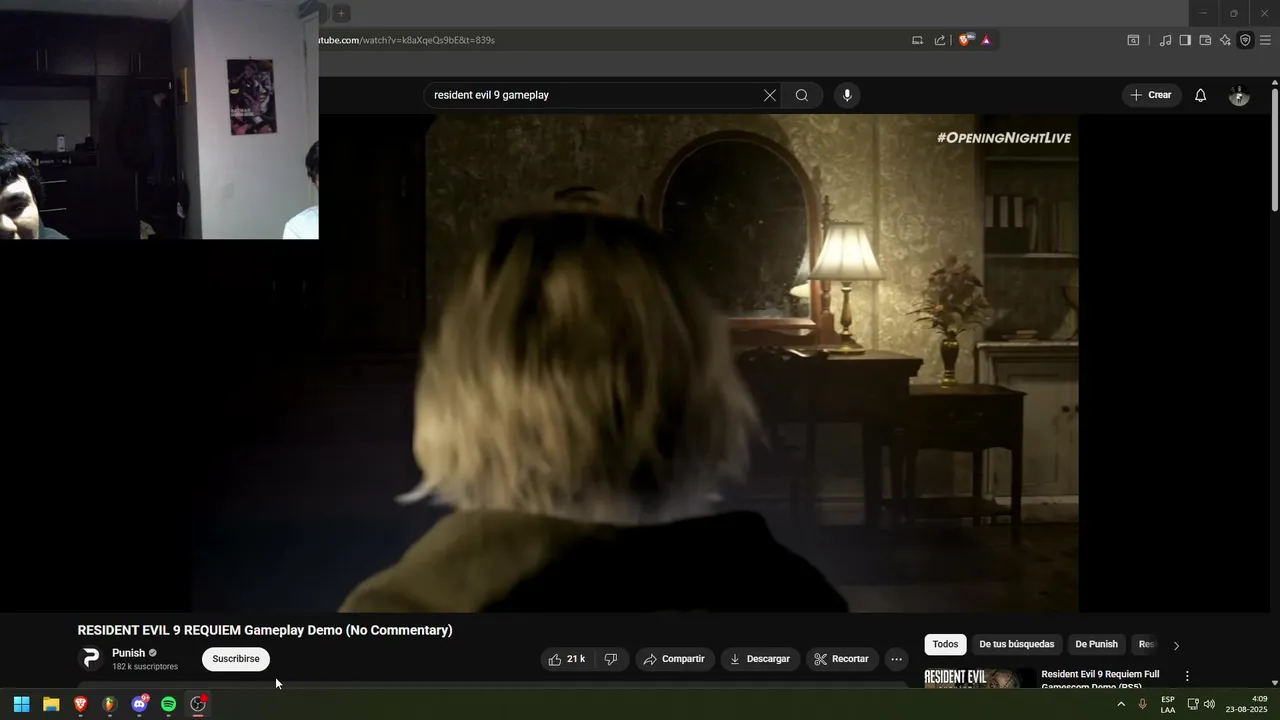Select the De Punish chip
The height and width of the screenshot is (720, 1280).
click(1096, 644)
